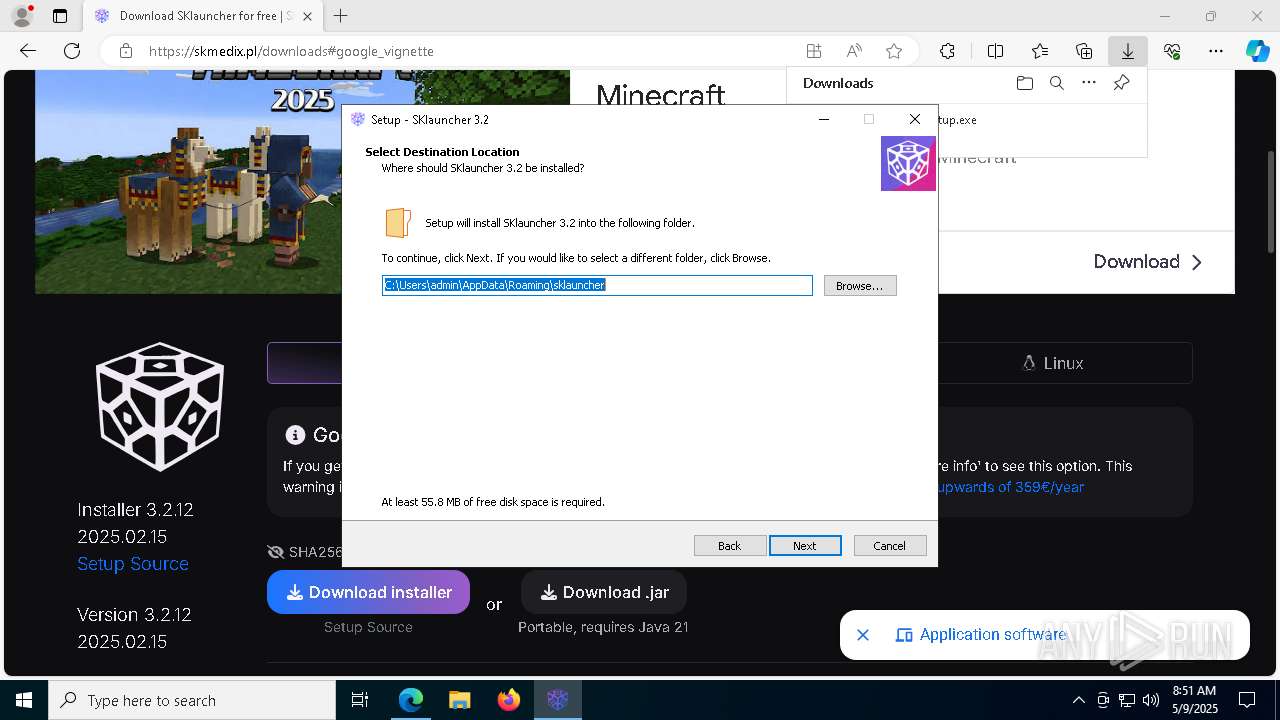Click the Minecraft llama banner image
Viewport: 1280px width, 720px height.
click(x=188, y=182)
